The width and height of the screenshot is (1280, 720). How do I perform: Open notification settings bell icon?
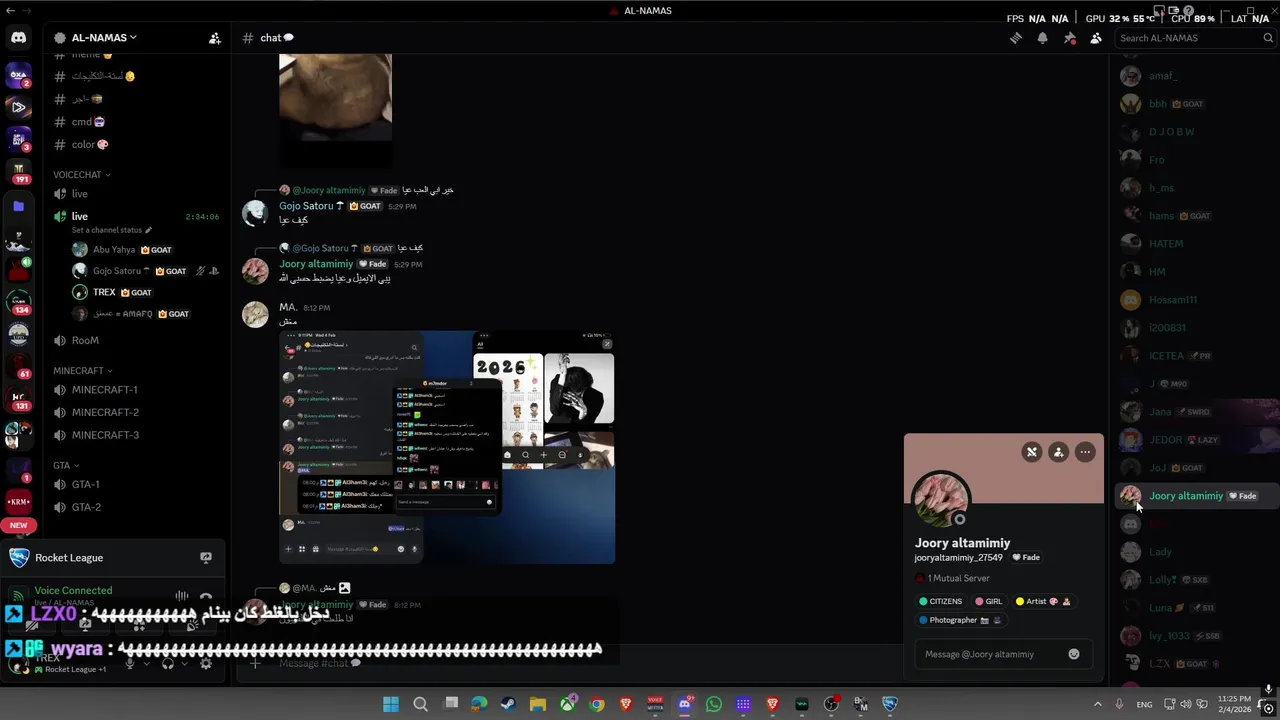1042,38
